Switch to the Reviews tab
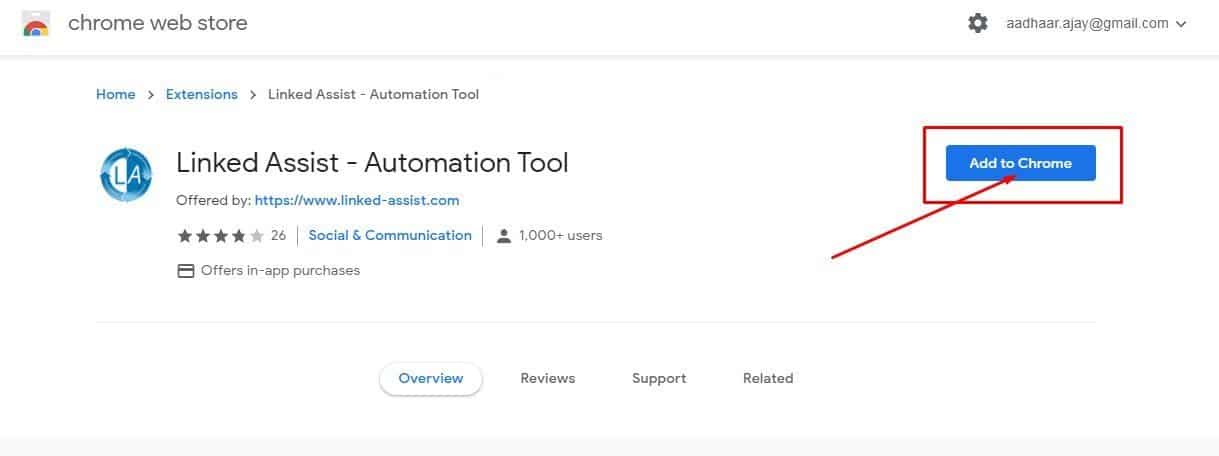 [x=547, y=378]
